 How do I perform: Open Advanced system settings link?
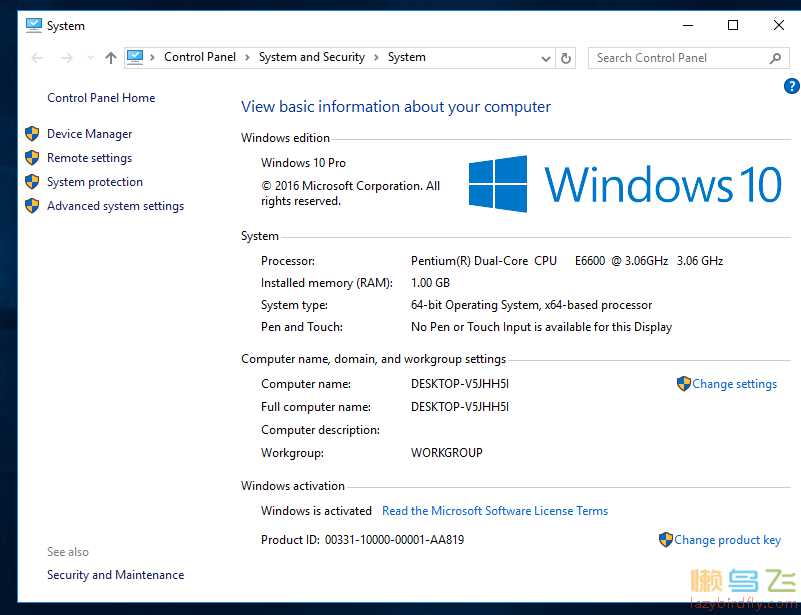click(115, 206)
